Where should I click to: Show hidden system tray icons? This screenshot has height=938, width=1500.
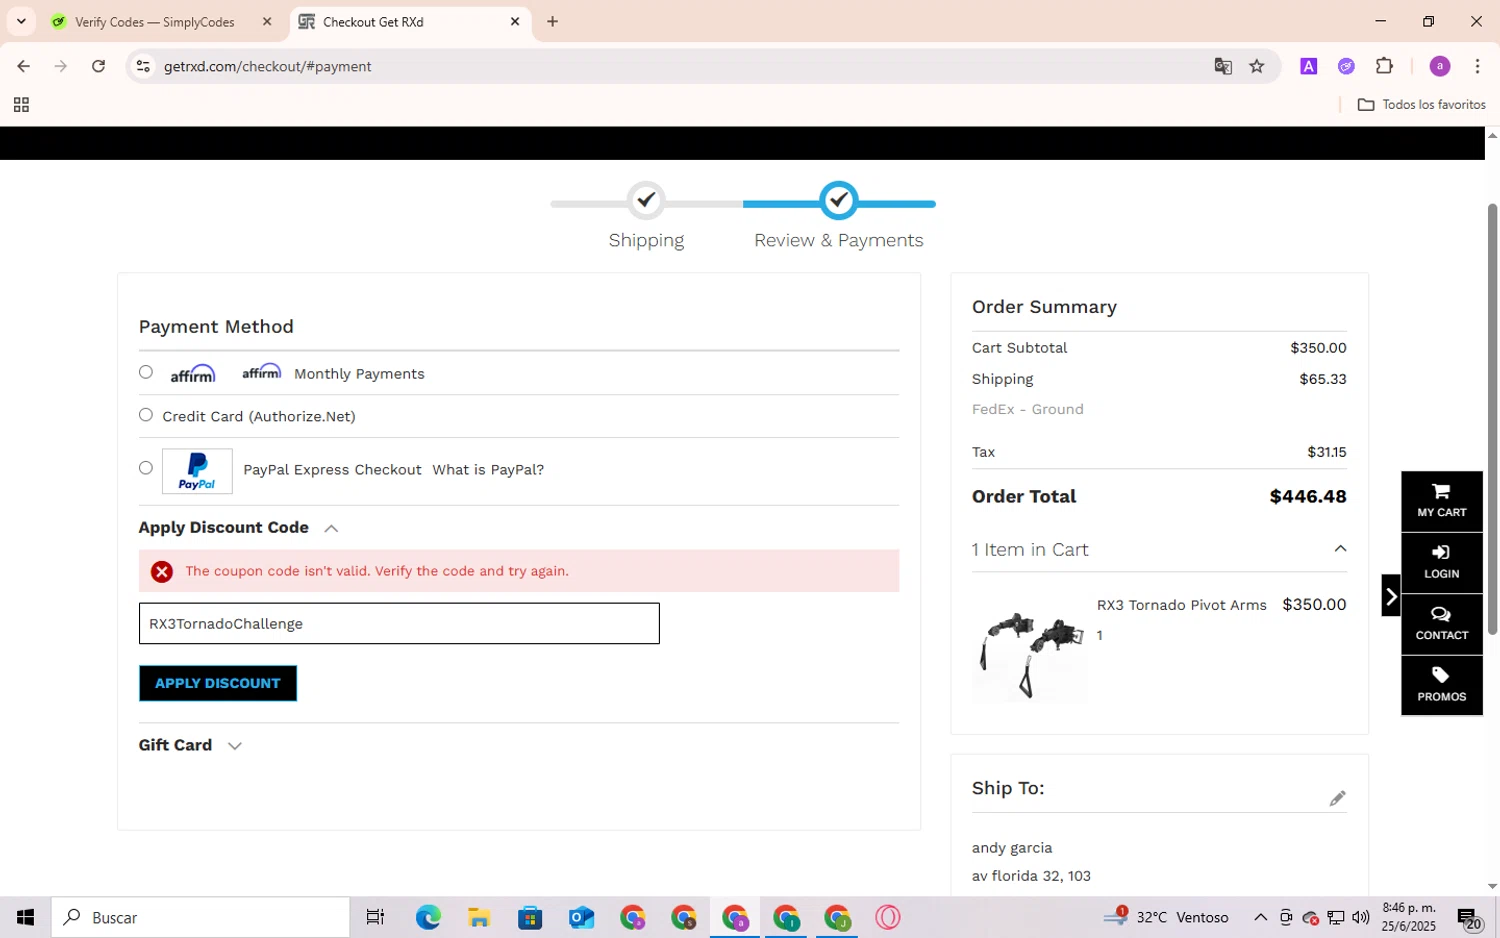point(1260,917)
